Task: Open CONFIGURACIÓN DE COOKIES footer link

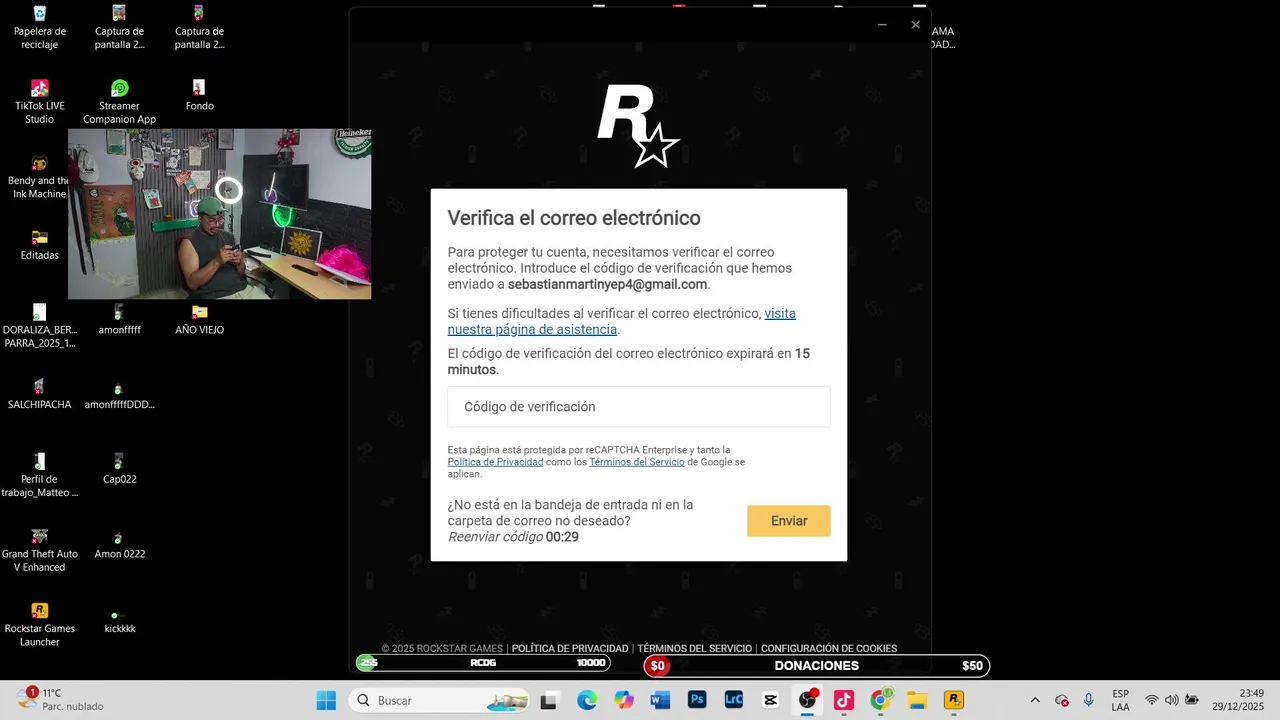Action: click(x=829, y=648)
